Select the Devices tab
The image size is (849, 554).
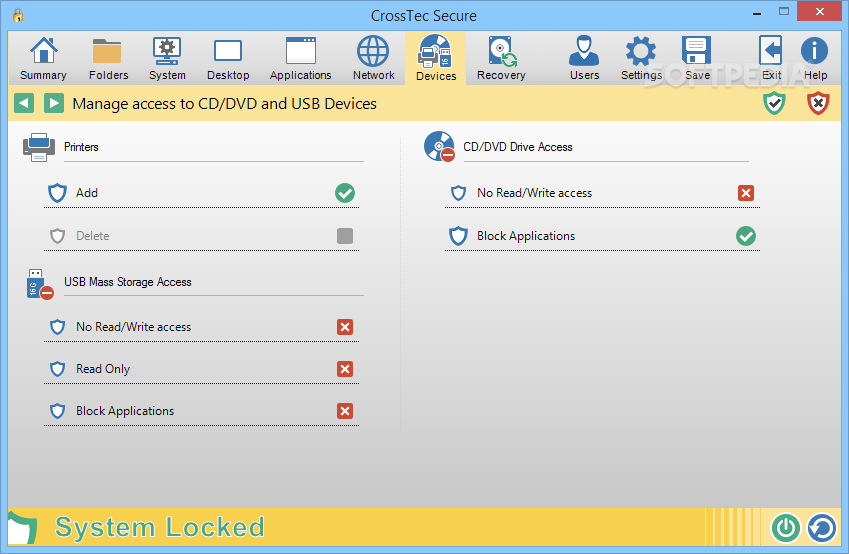[x=436, y=58]
